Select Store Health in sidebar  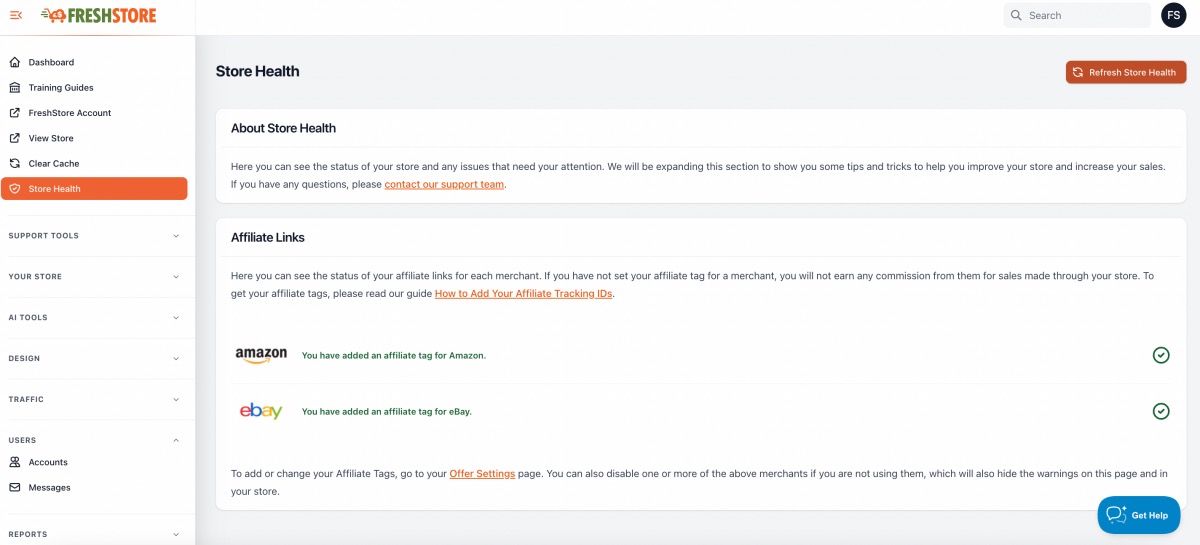coord(94,188)
